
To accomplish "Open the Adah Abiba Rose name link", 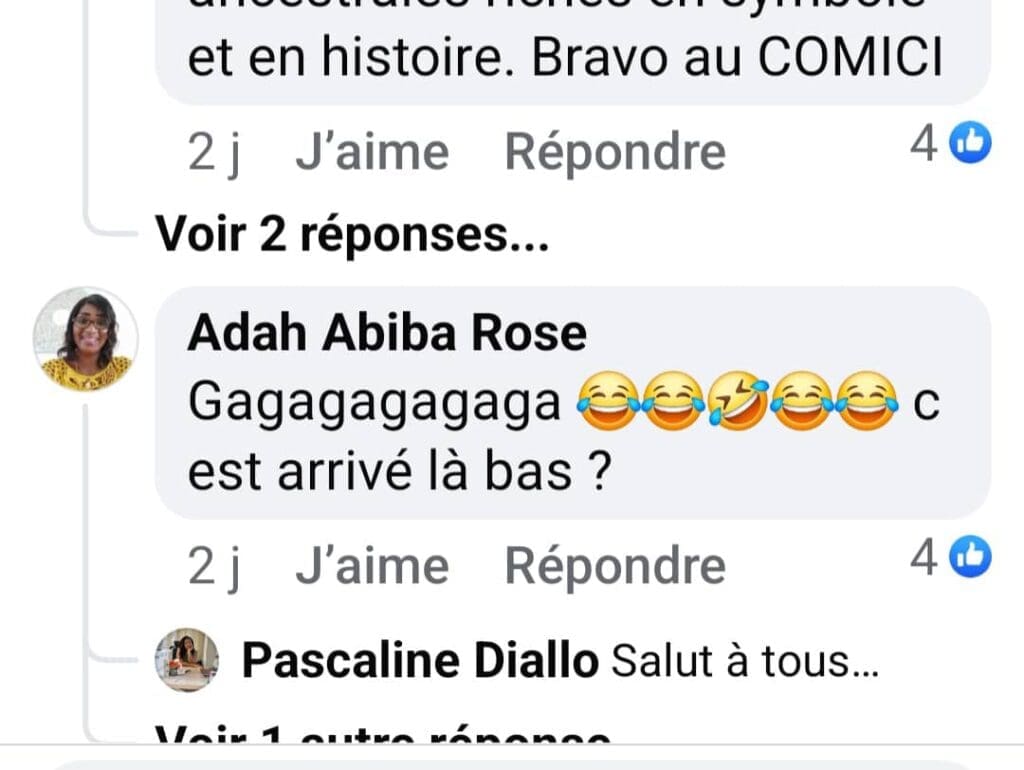I will point(387,333).
